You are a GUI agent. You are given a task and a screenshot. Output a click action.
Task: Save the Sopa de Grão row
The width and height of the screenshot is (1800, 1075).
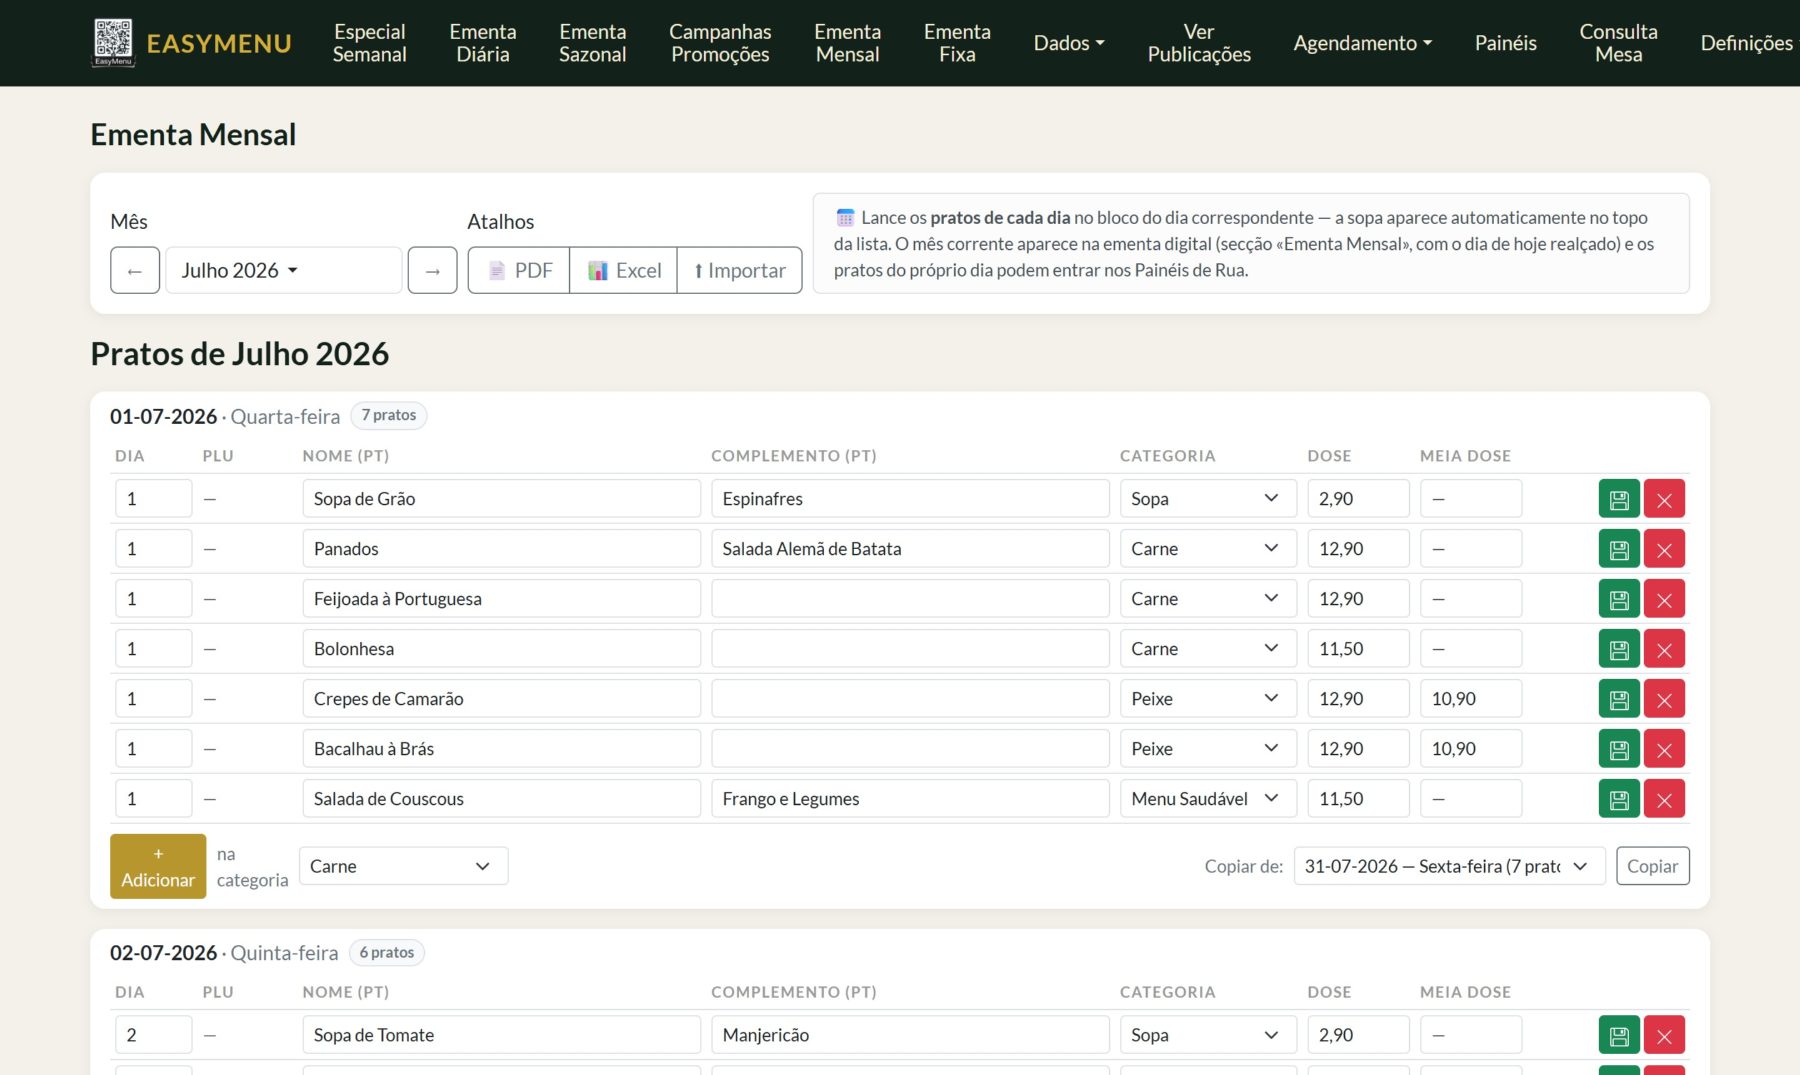click(x=1619, y=499)
